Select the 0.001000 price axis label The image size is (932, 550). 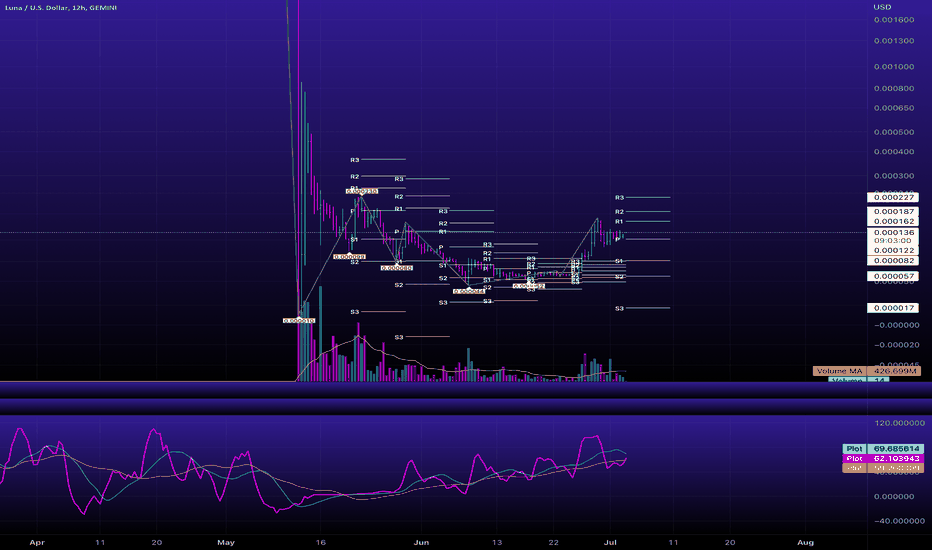tap(894, 67)
